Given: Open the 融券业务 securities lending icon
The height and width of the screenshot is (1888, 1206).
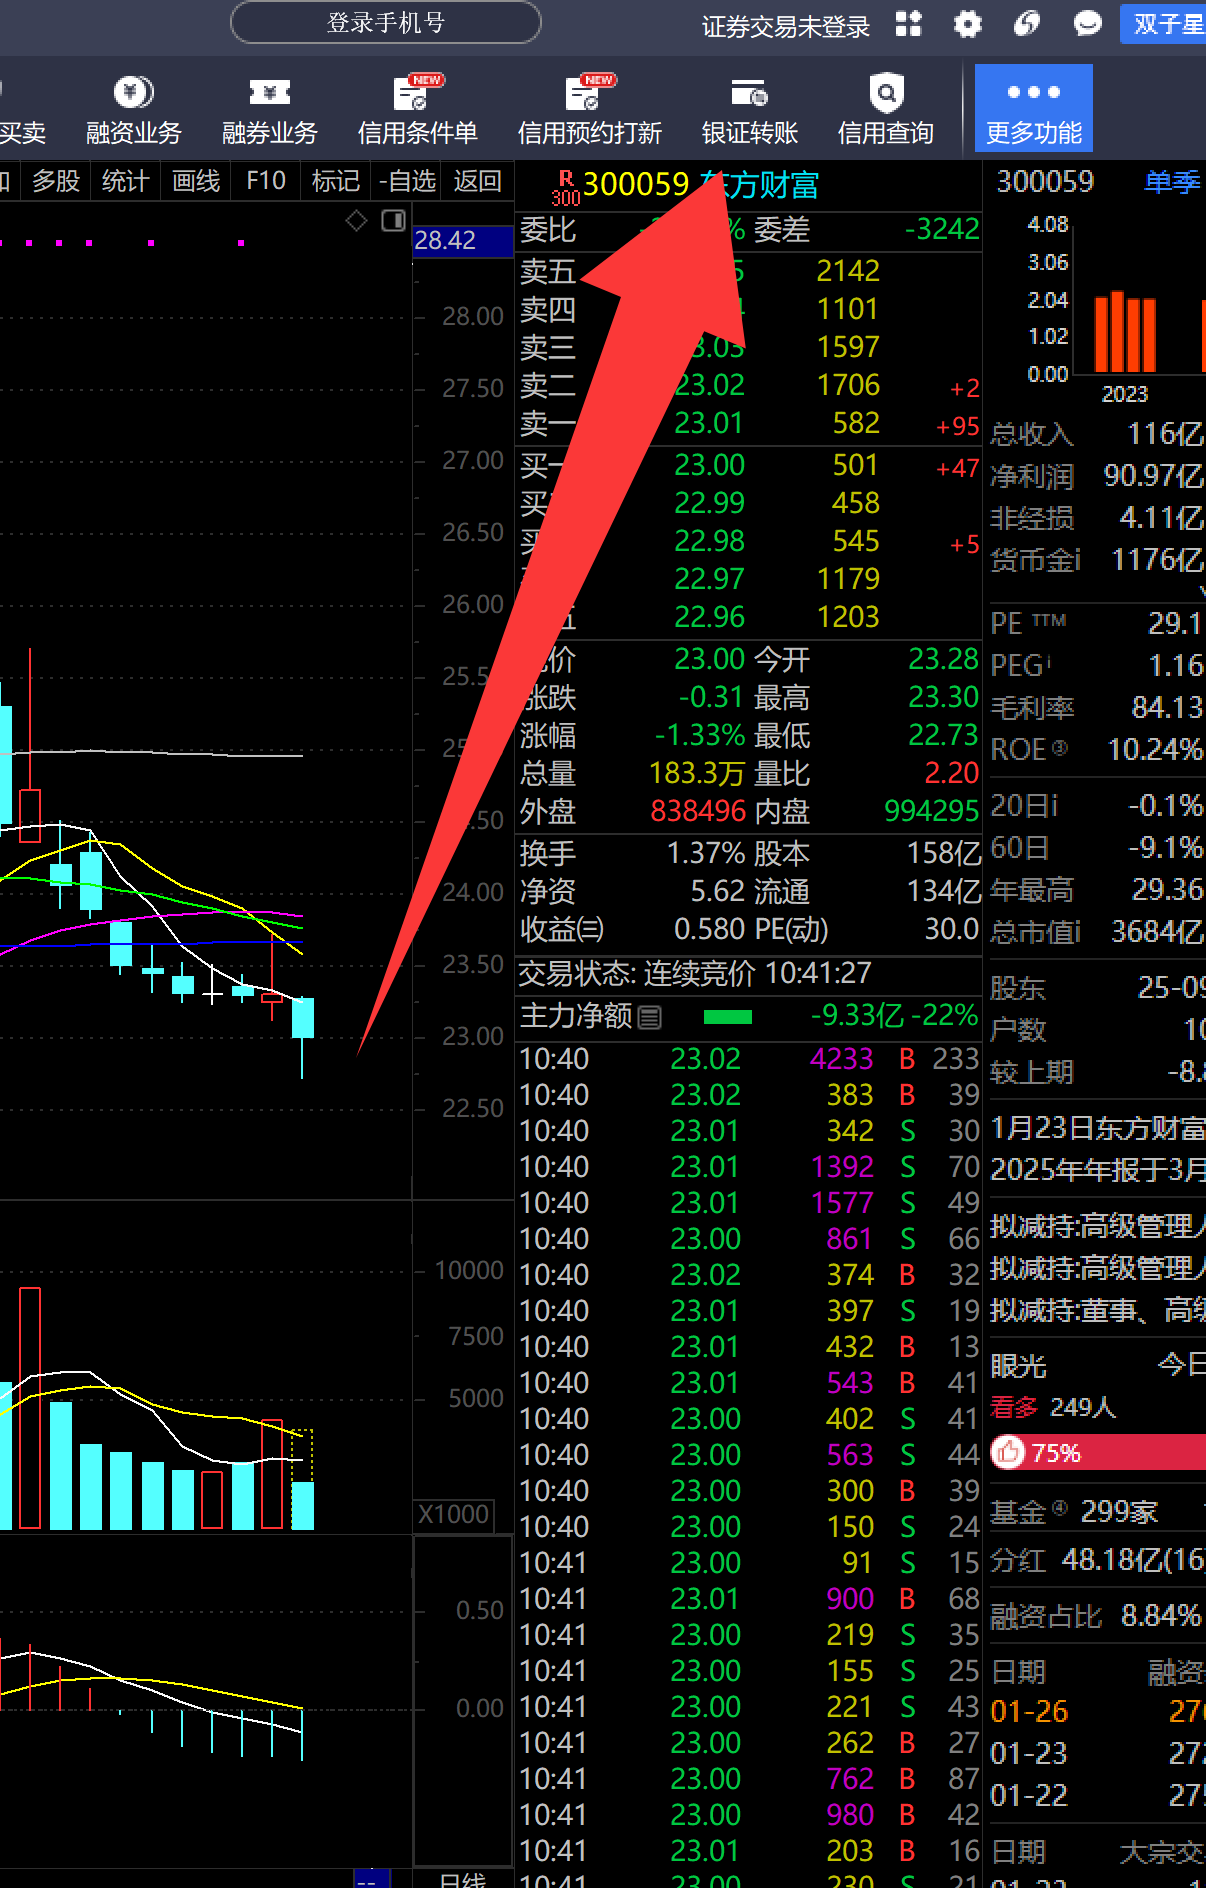Looking at the screenshot, I should coord(269,110).
